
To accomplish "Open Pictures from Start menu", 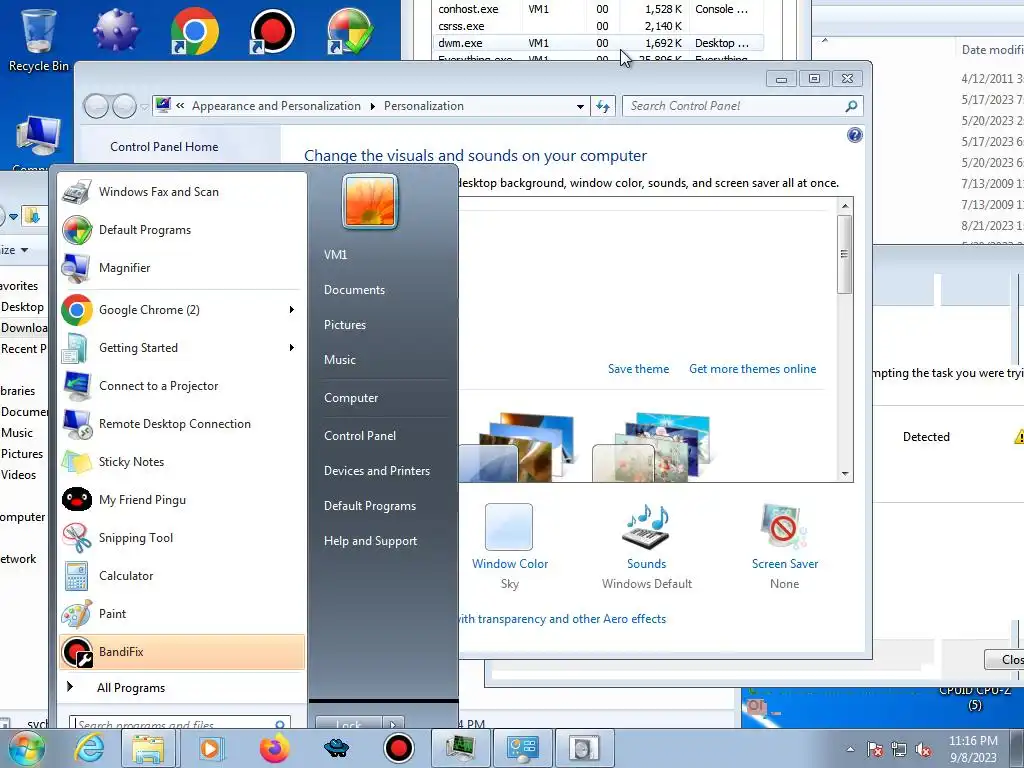I will point(345,325).
